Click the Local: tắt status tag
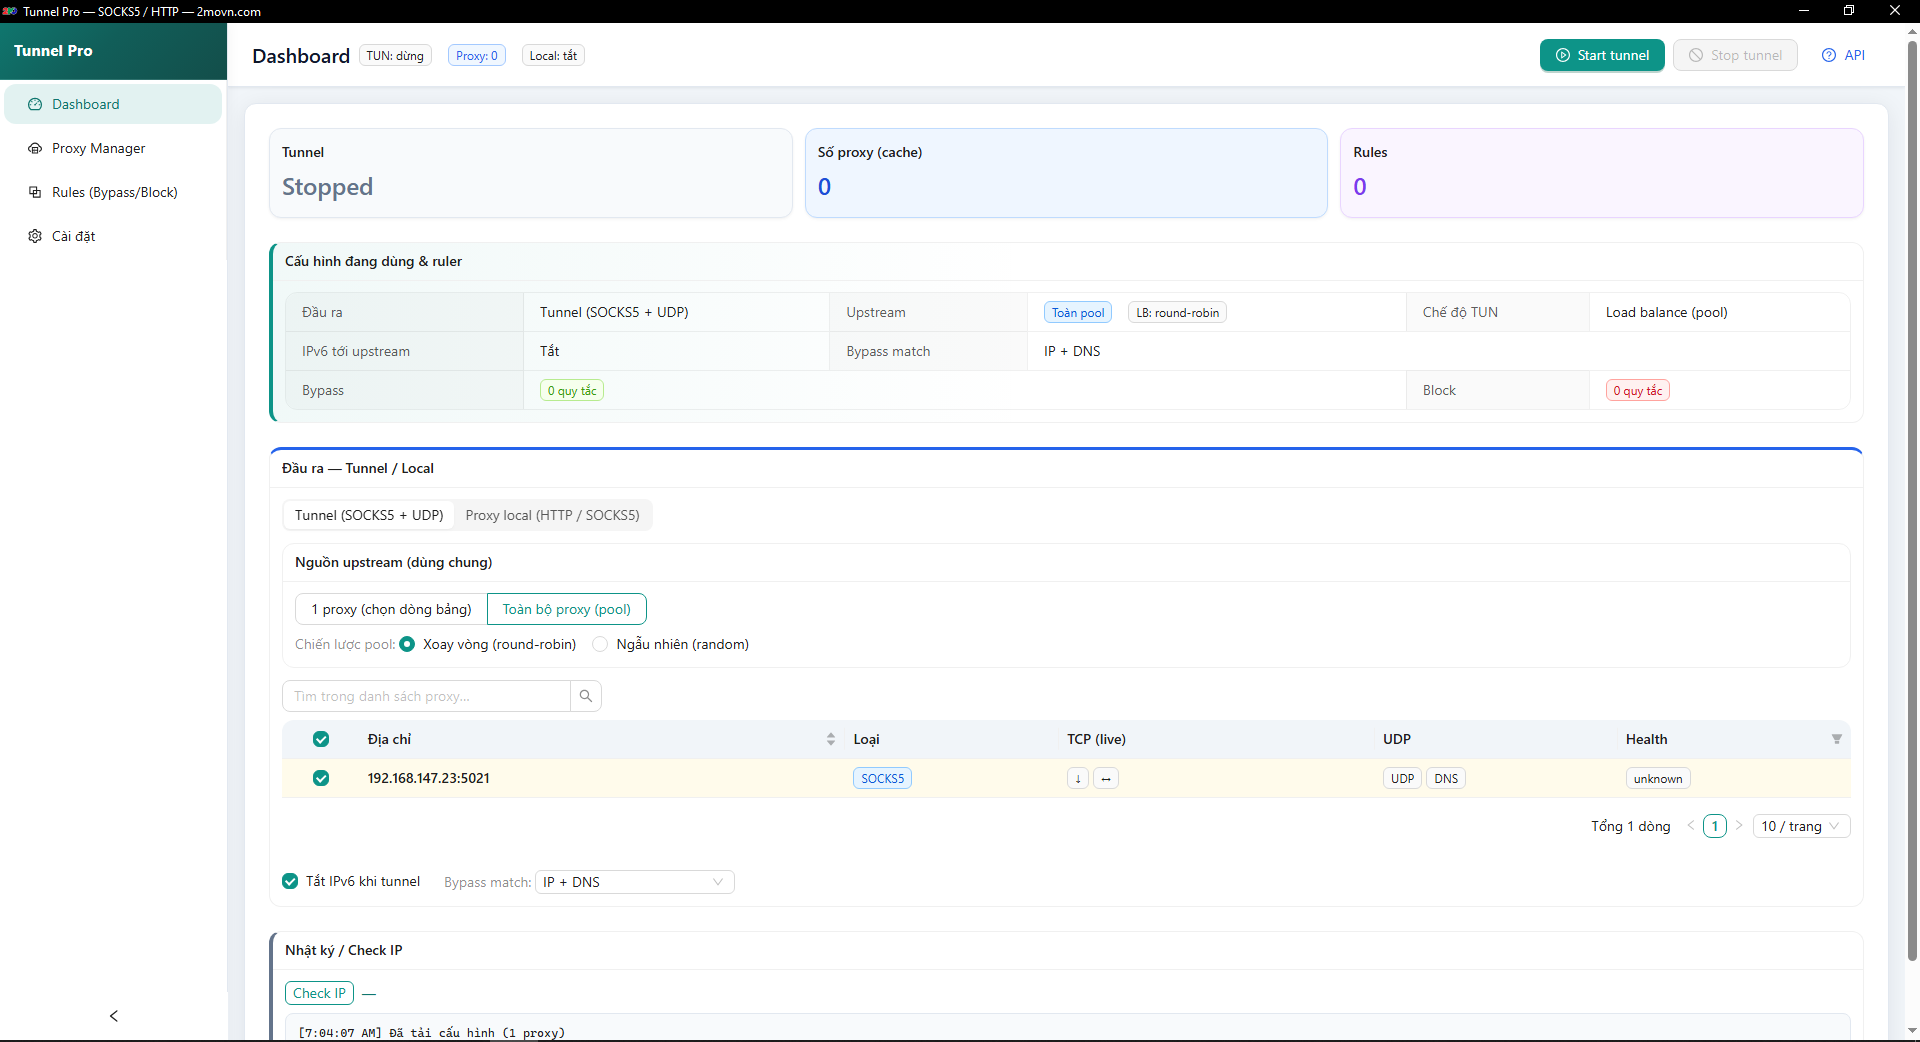This screenshot has height=1042, width=1920. pyautogui.click(x=553, y=56)
